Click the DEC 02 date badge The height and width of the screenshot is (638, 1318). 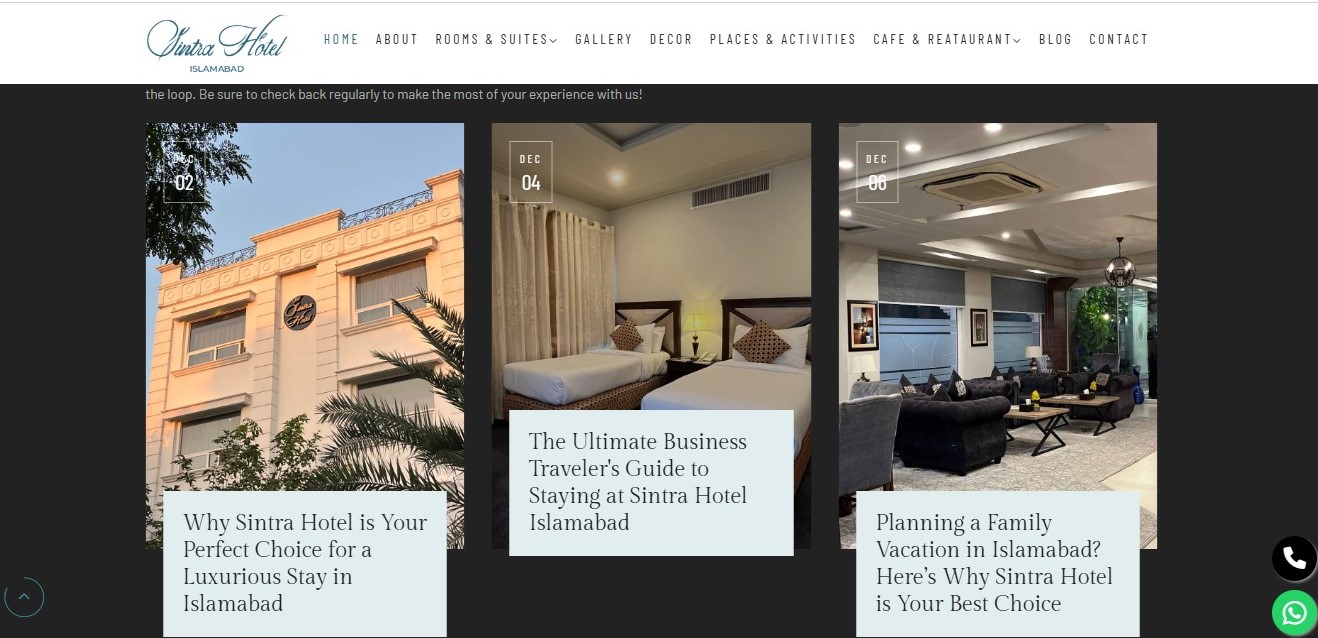tap(184, 172)
